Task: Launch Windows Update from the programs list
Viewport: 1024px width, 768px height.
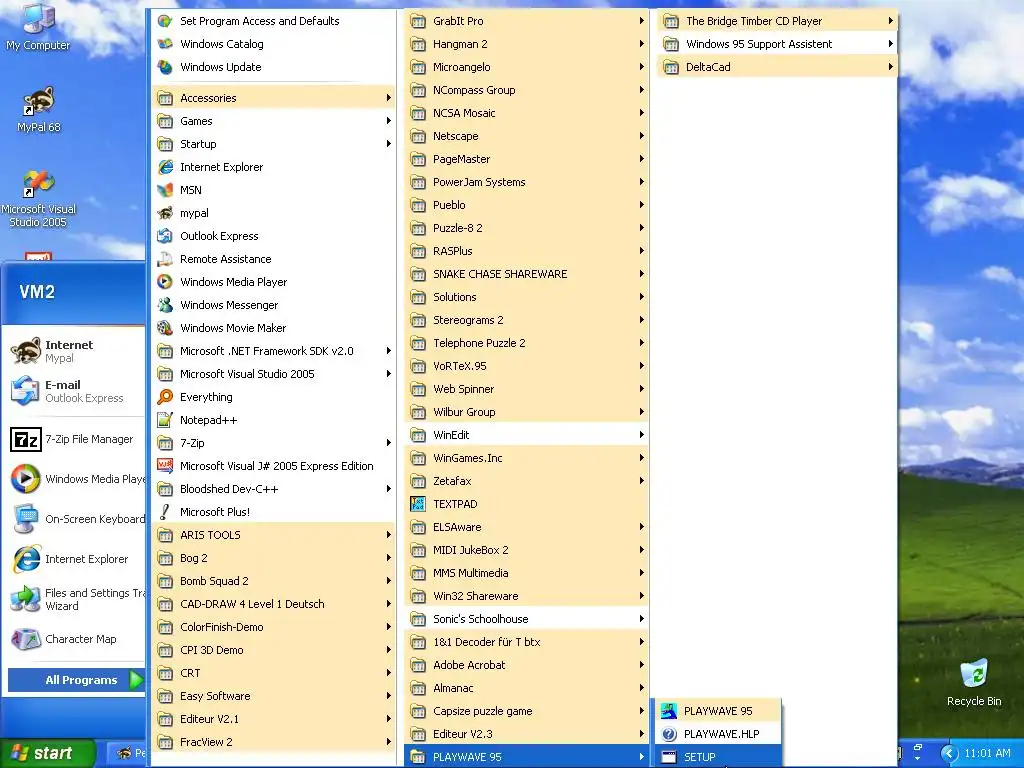Action: coord(273,67)
